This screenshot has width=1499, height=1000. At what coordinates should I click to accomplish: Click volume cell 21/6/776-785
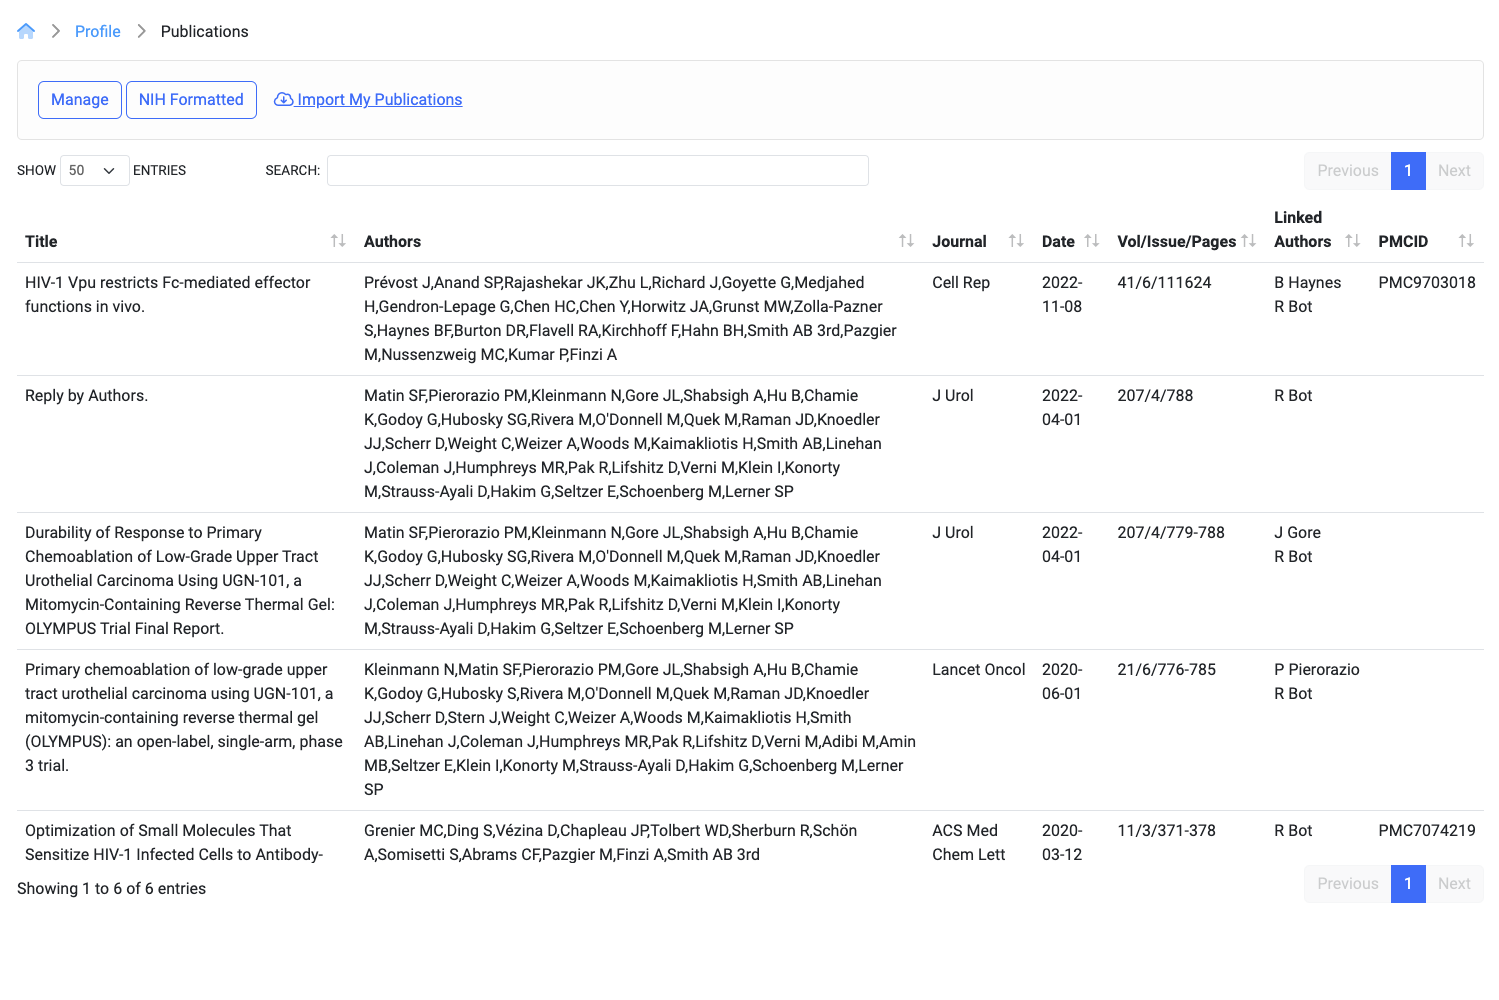(x=1167, y=670)
